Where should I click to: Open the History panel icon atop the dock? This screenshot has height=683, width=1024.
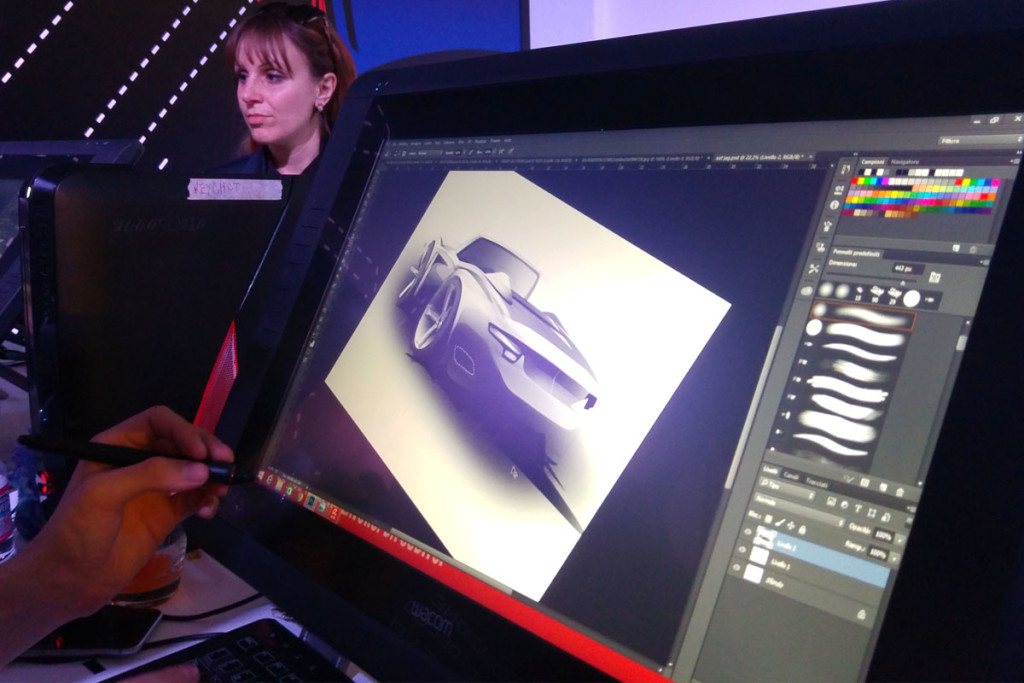click(846, 170)
